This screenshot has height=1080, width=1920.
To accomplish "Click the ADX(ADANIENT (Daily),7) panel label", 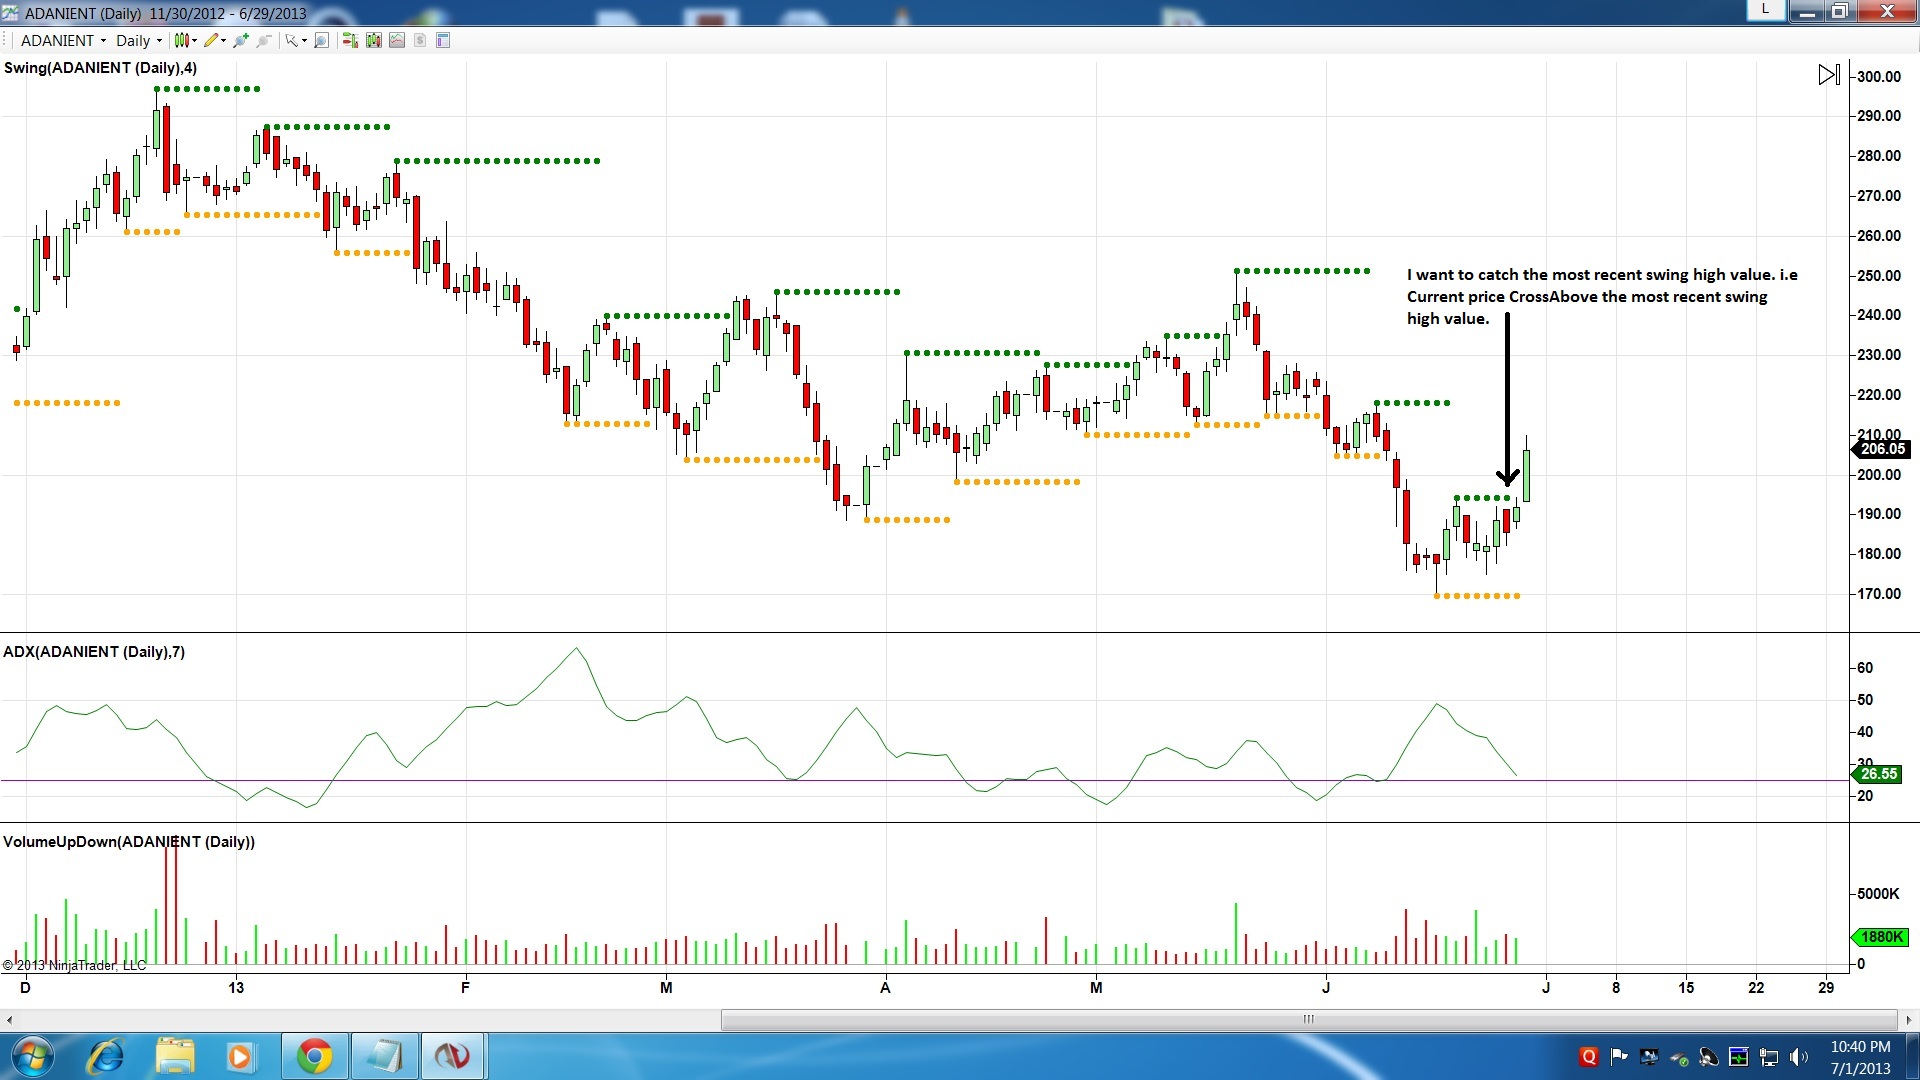I will (94, 652).
